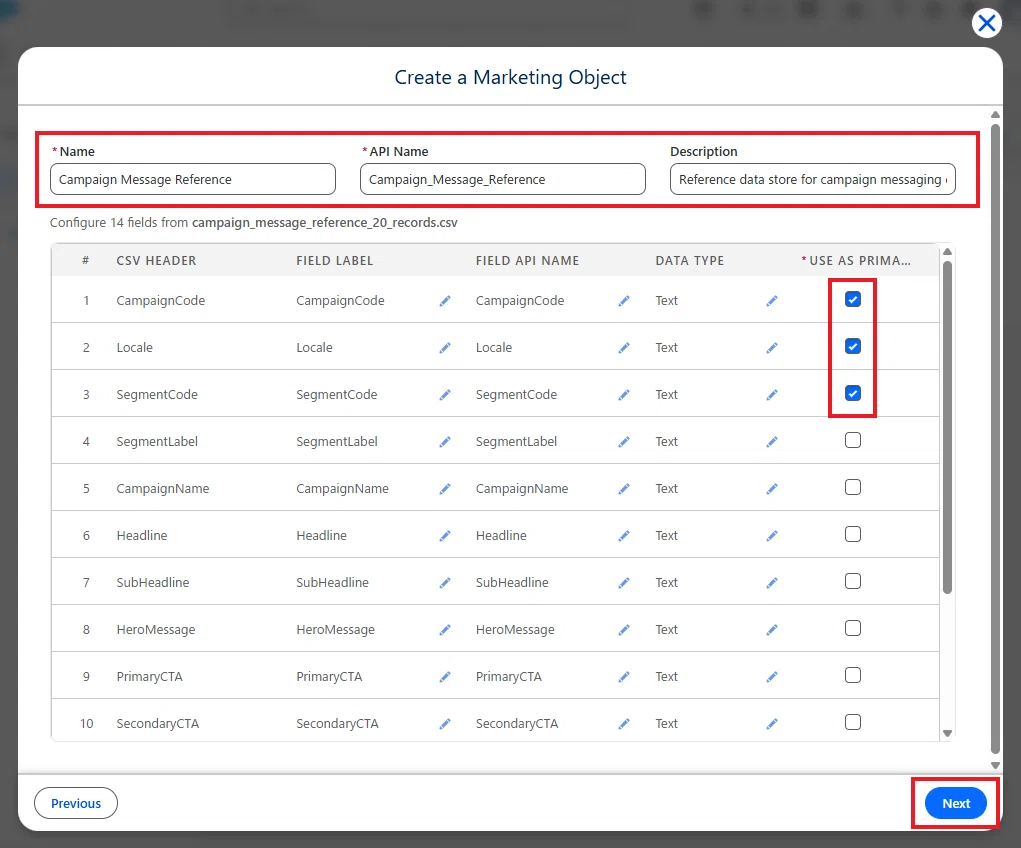Viewport: 1021px width, 848px height.
Task: Check primary key for SecondaryCTA
Action: (x=852, y=722)
